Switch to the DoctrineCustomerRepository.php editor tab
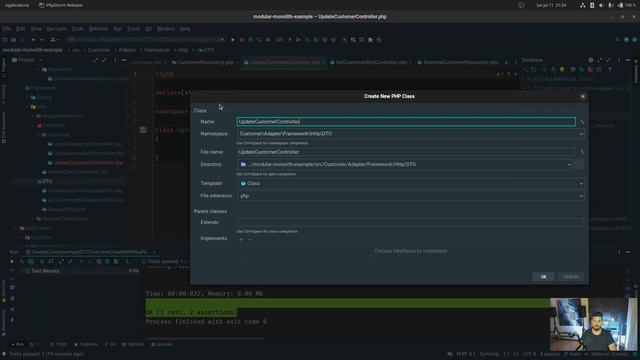Viewport: 640px width, 360px height. point(460,62)
